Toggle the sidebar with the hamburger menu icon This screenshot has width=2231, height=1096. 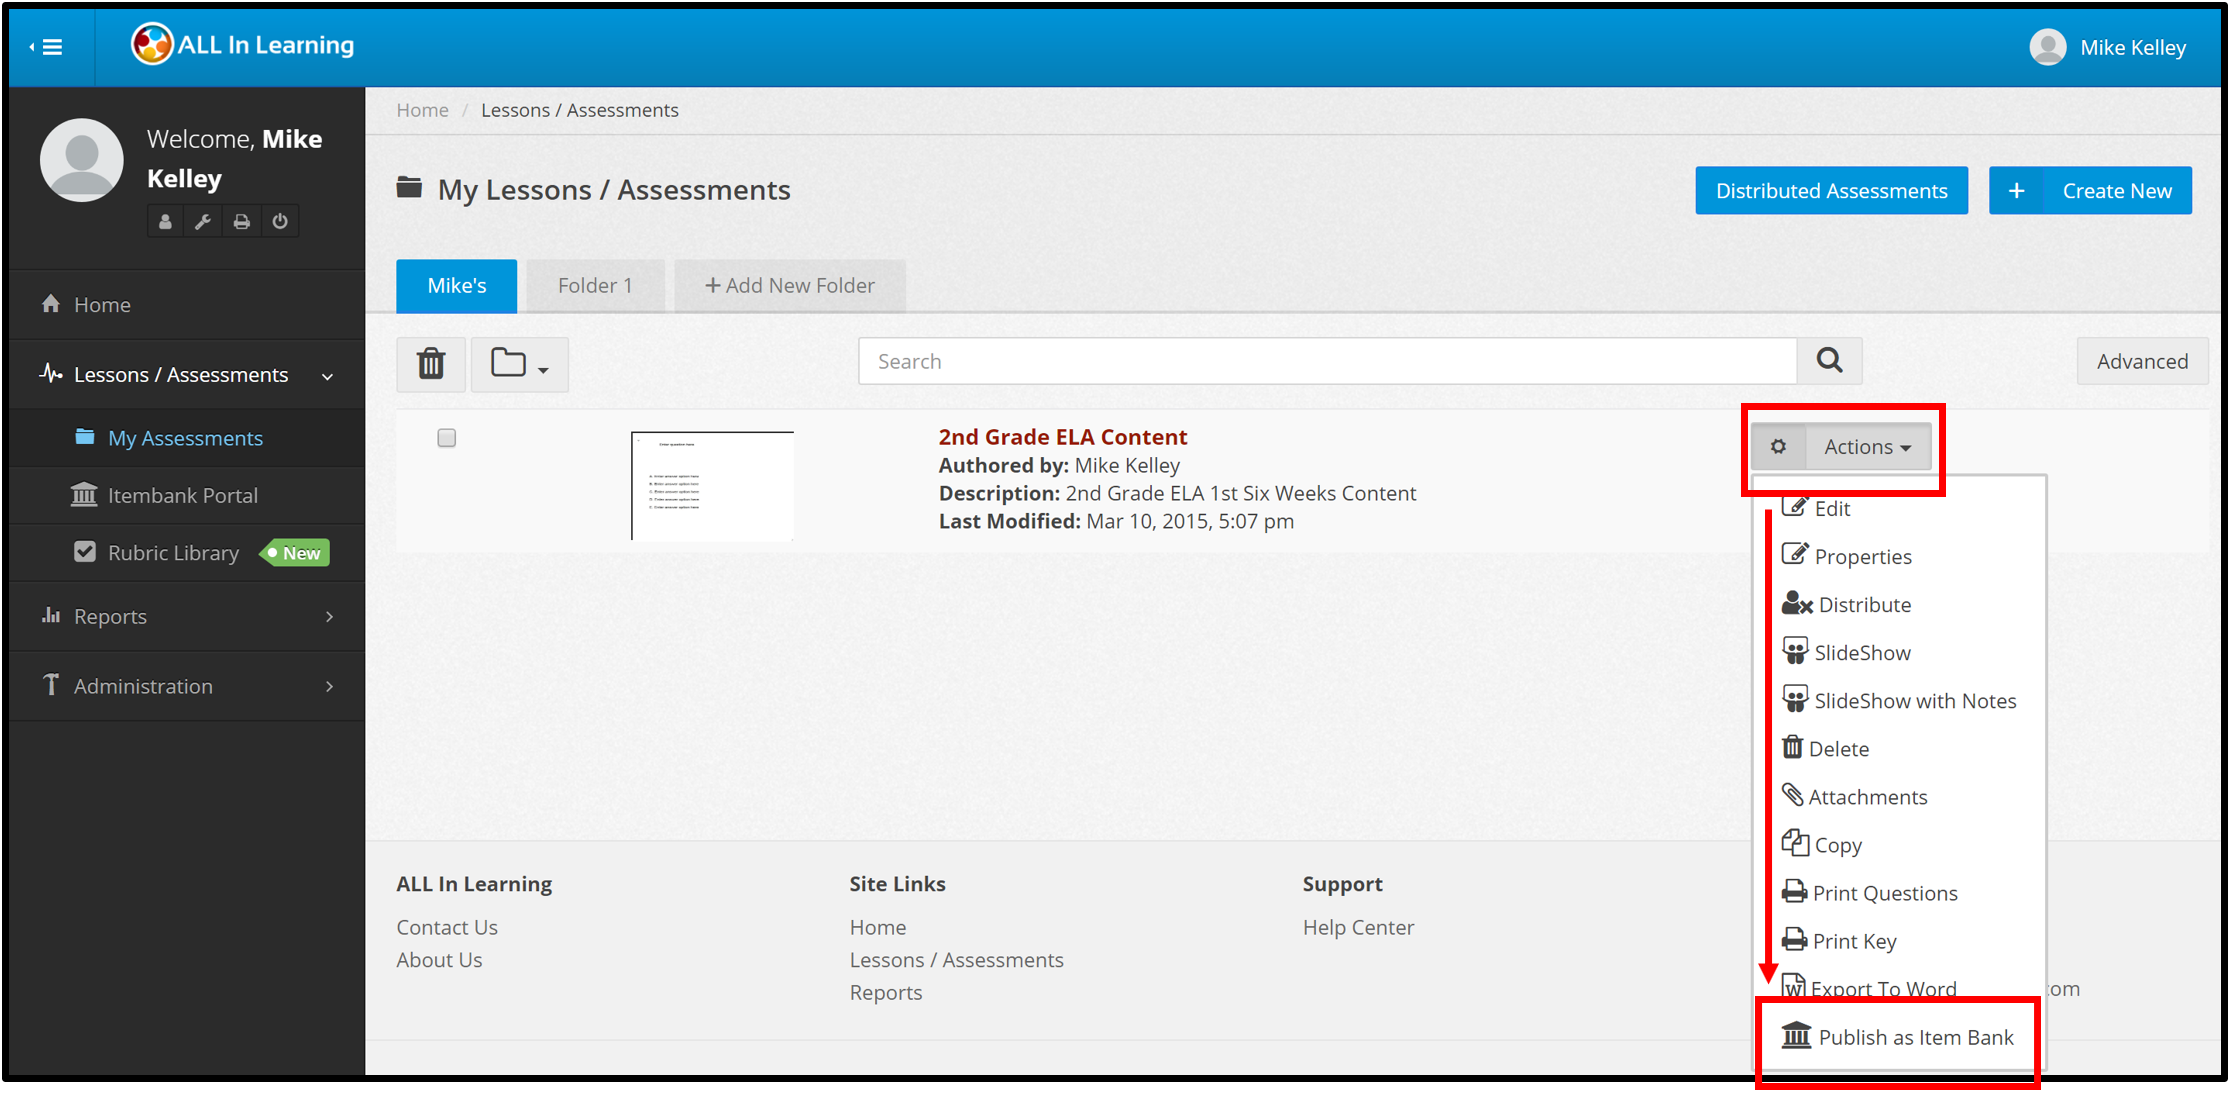pos(47,47)
